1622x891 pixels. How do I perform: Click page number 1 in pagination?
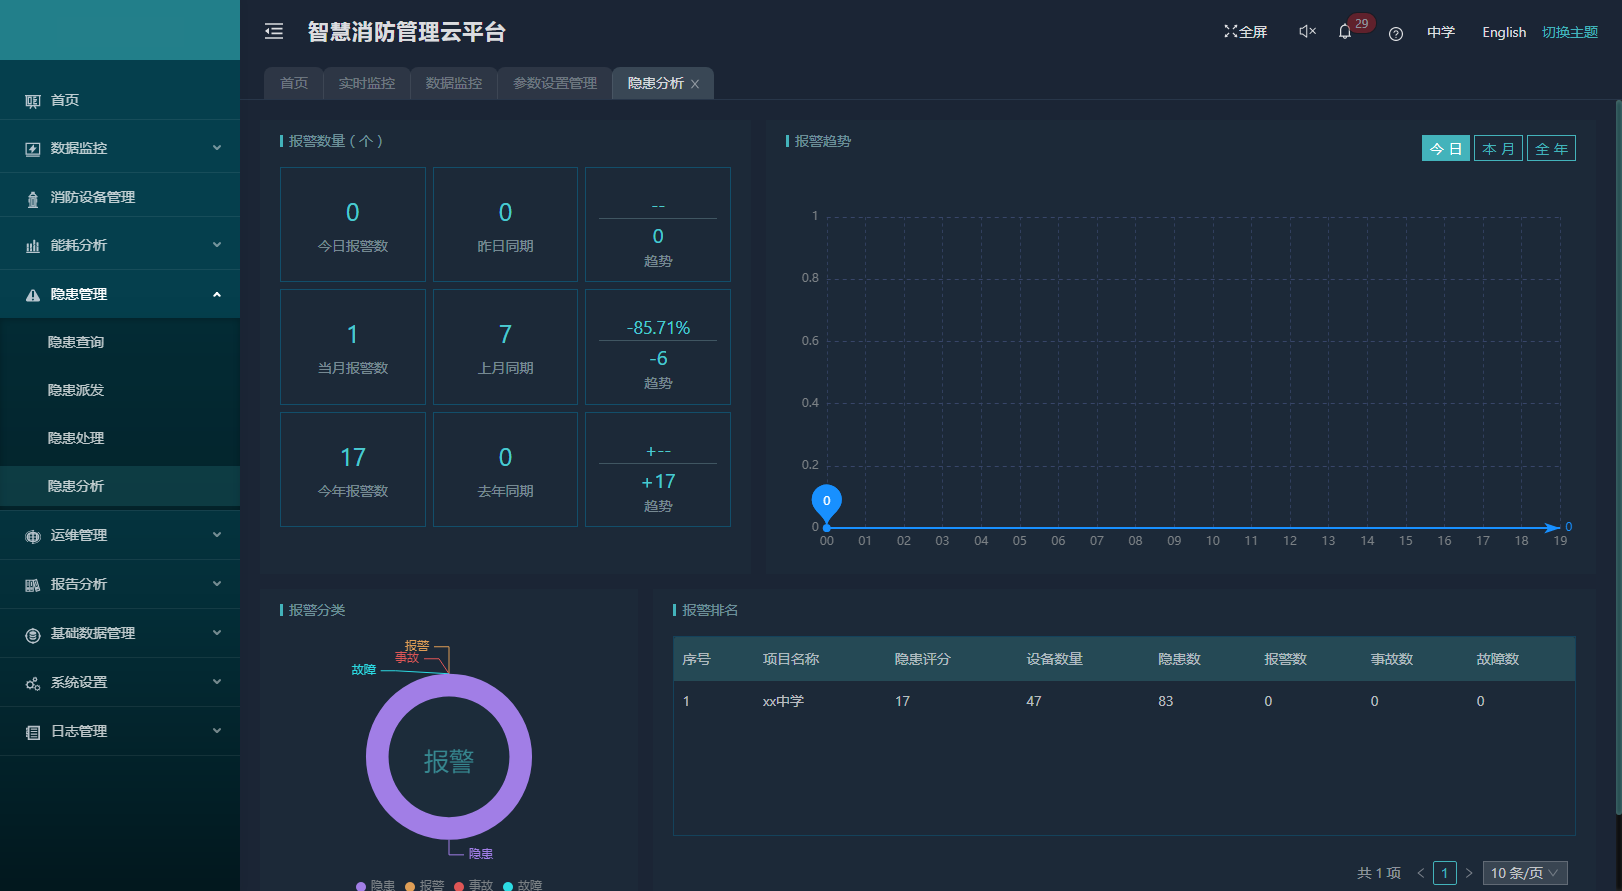tap(1445, 873)
